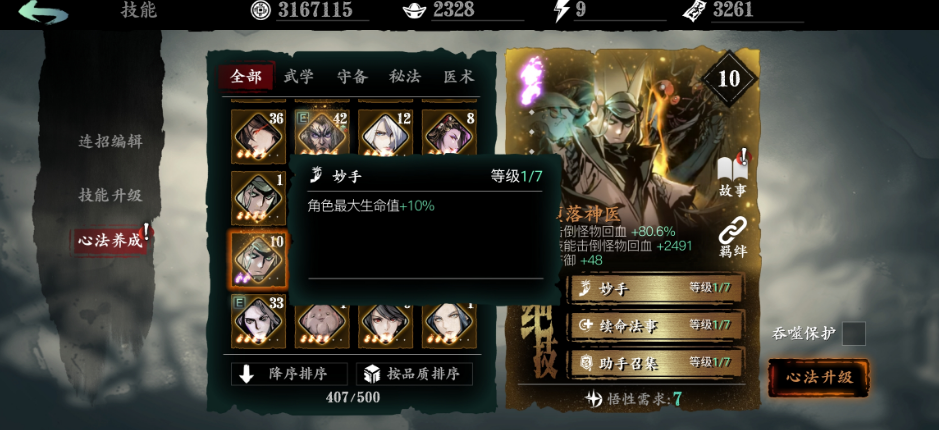Switch to the 医术 tab
Image resolution: width=939 pixels, height=430 pixels.
(x=459, y=77)
